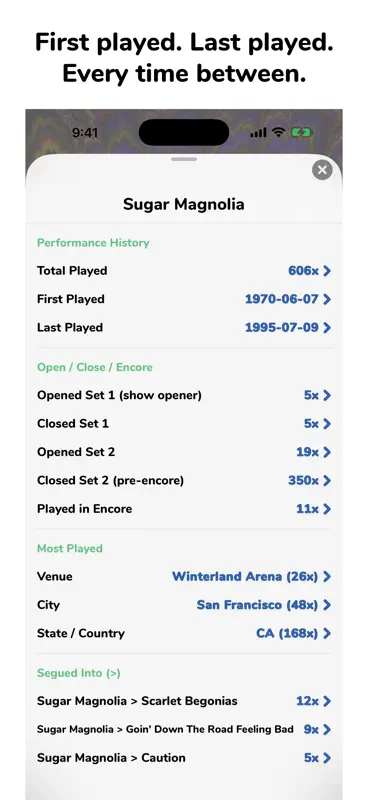Tap Wi-Fi icon in status bar
Image resolution: width=368 pixels, height=800 pixels.
coord(278,133)
